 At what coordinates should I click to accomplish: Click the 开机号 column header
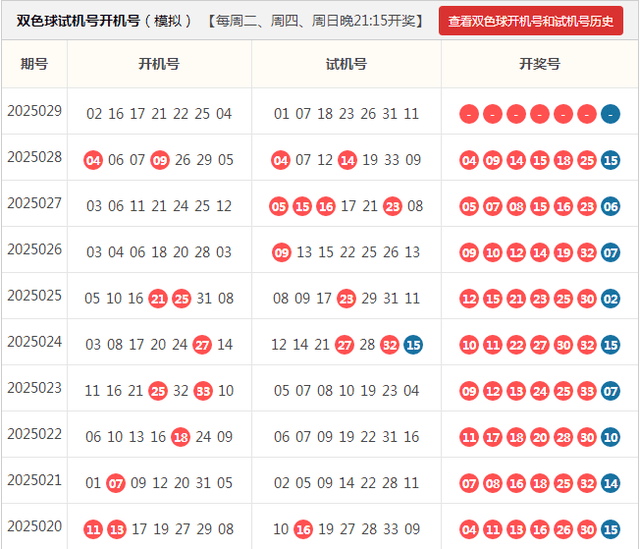[159, 64]
